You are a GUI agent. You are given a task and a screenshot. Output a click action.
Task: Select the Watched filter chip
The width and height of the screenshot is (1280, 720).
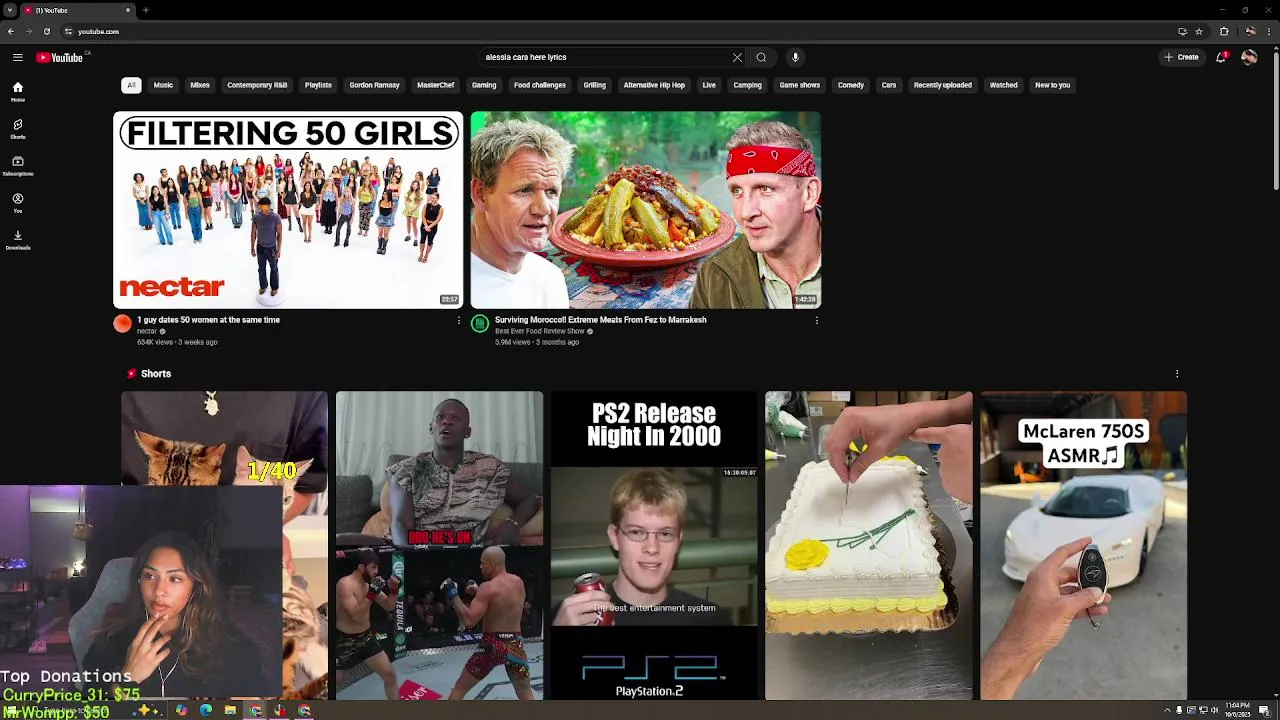(x=1003, y=85)
